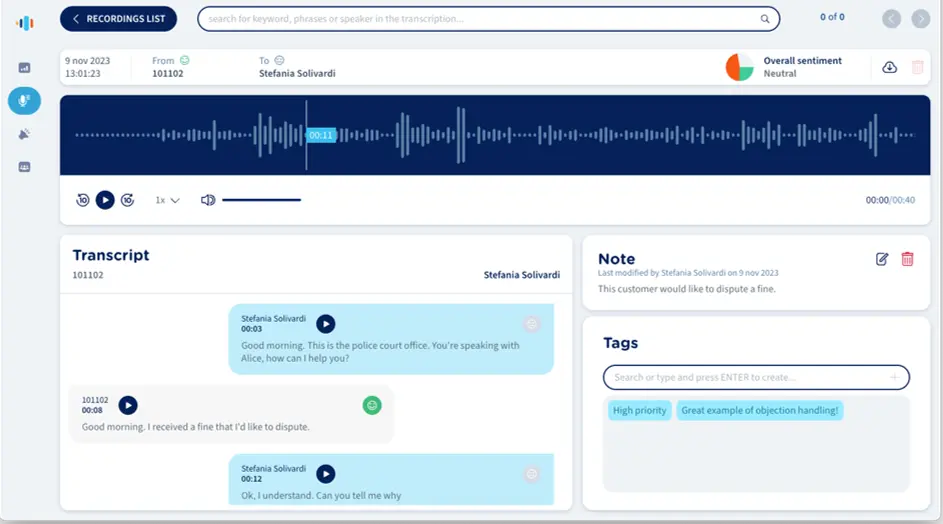943x524 pixels.
Task: Mute the audio with speaker icon
Action: [208, 200]
